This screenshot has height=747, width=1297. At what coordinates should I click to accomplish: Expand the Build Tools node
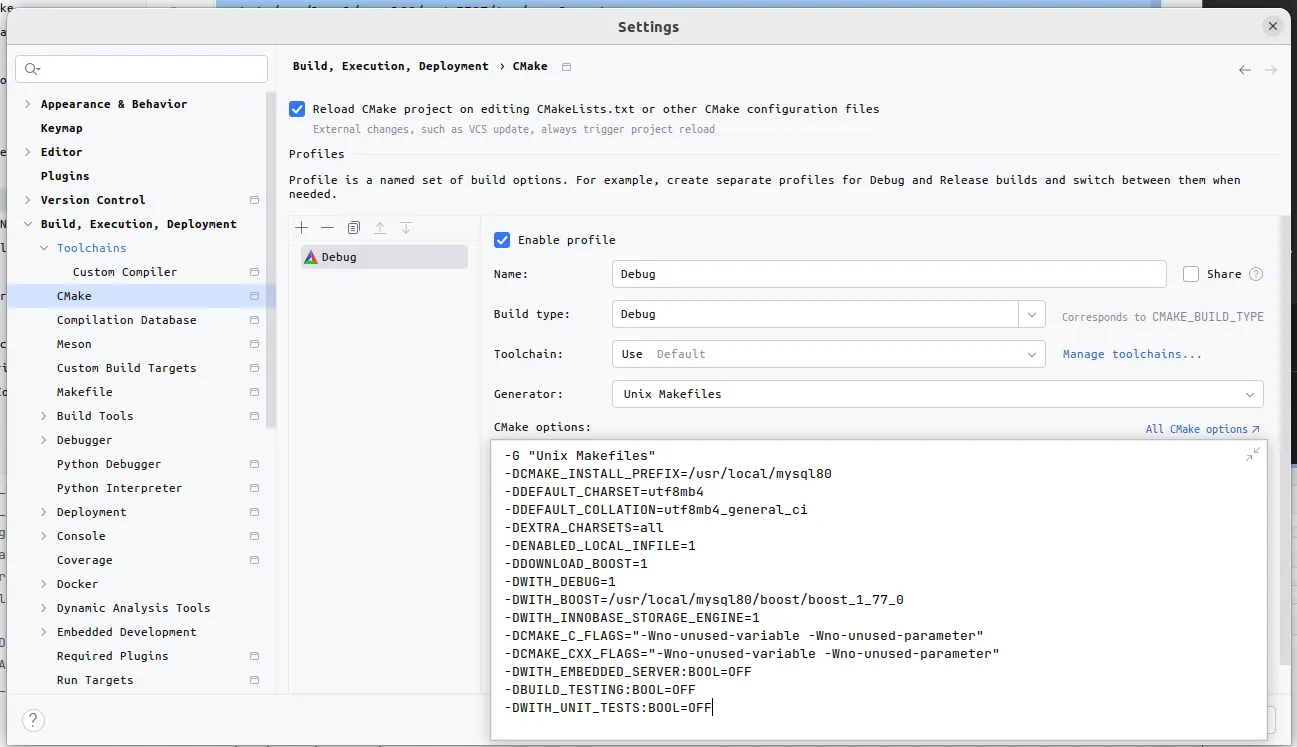(44, 416)
